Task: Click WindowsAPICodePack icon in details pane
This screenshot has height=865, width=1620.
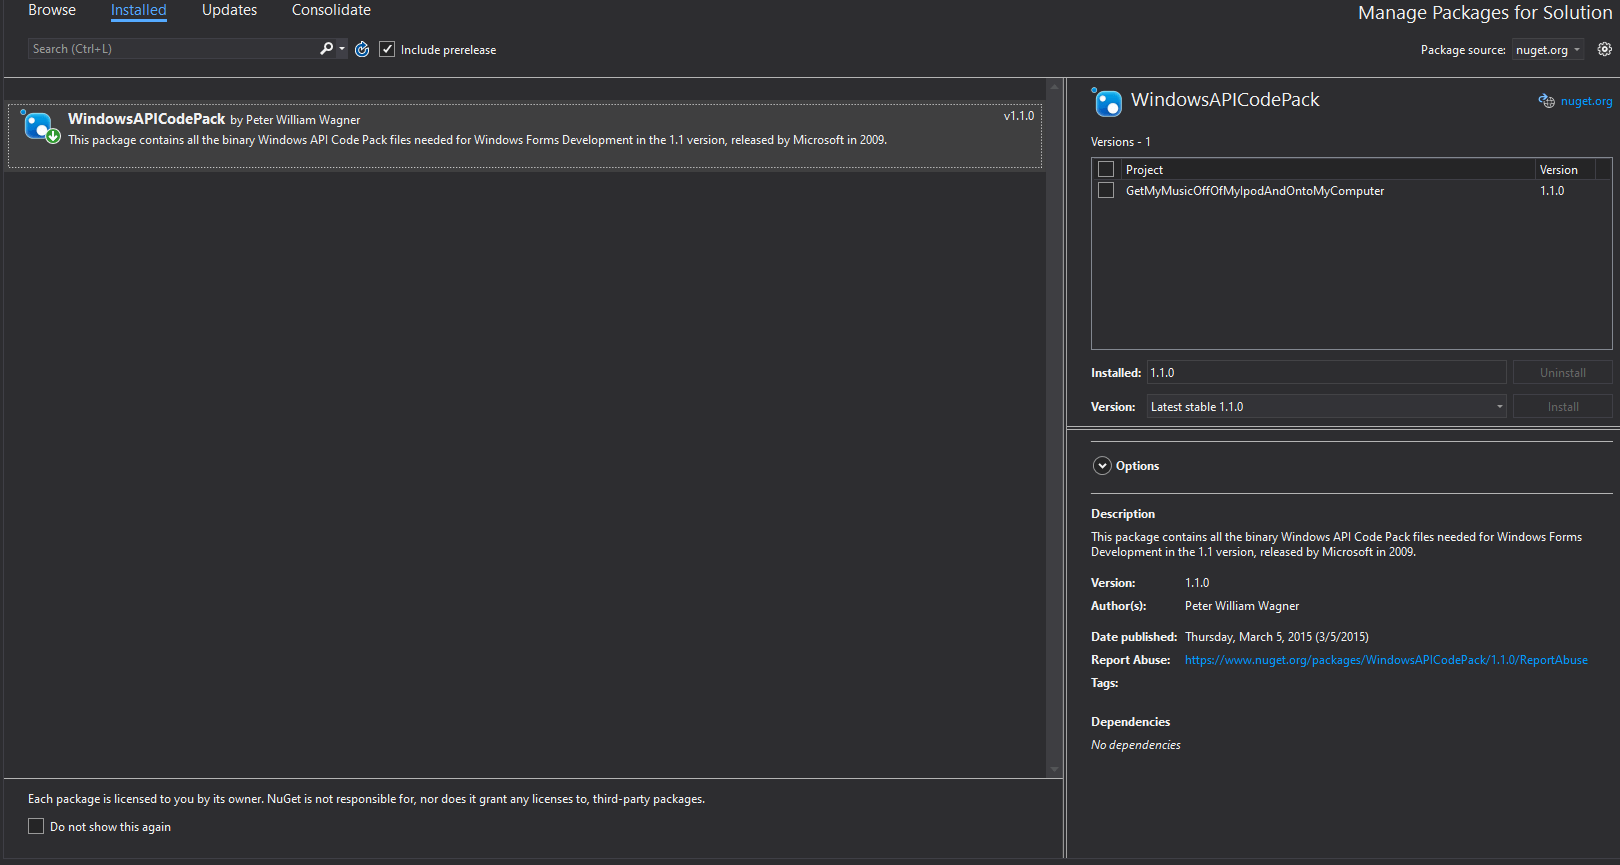Action: pos(1107,102)
